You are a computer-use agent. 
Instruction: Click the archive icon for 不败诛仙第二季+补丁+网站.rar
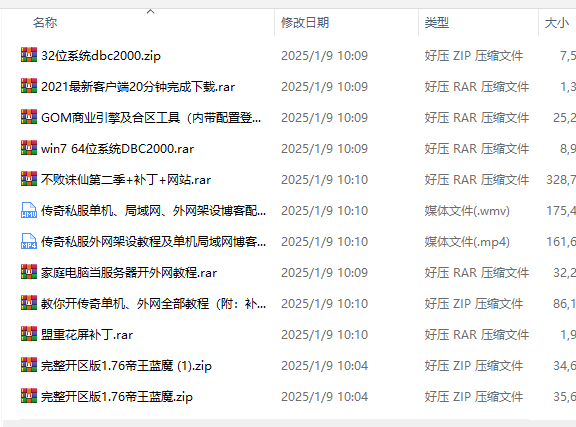point(29,179)
